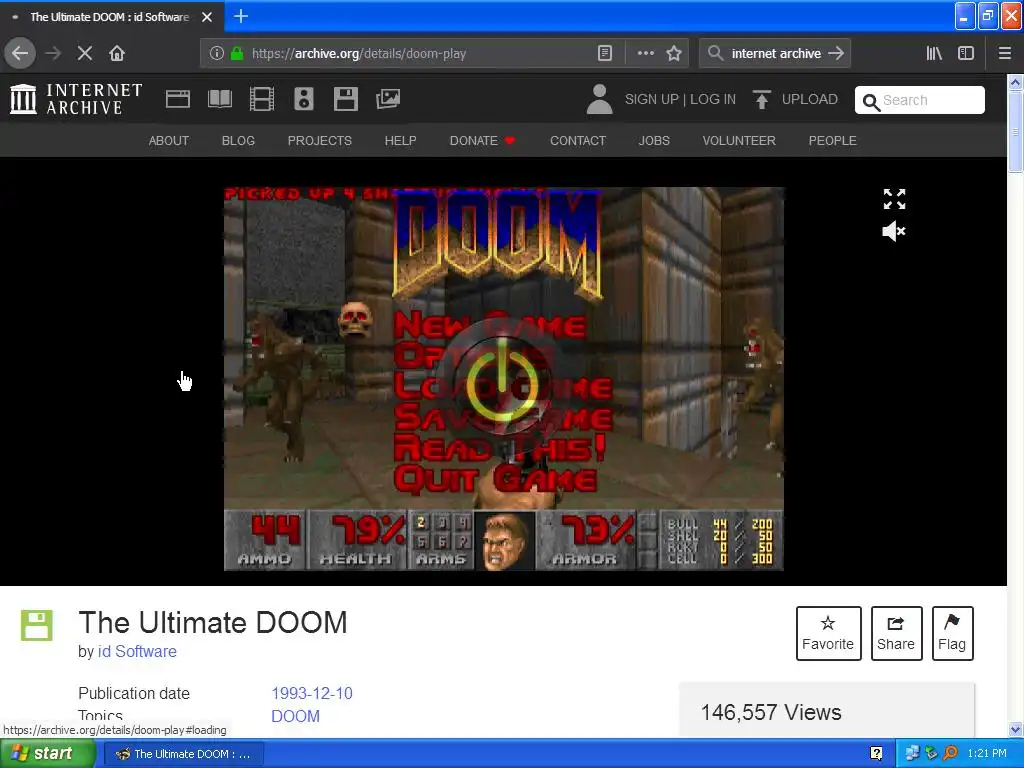
Task: Click the taskbar clock showing 1:21 PM
Action: coord(987,754)
